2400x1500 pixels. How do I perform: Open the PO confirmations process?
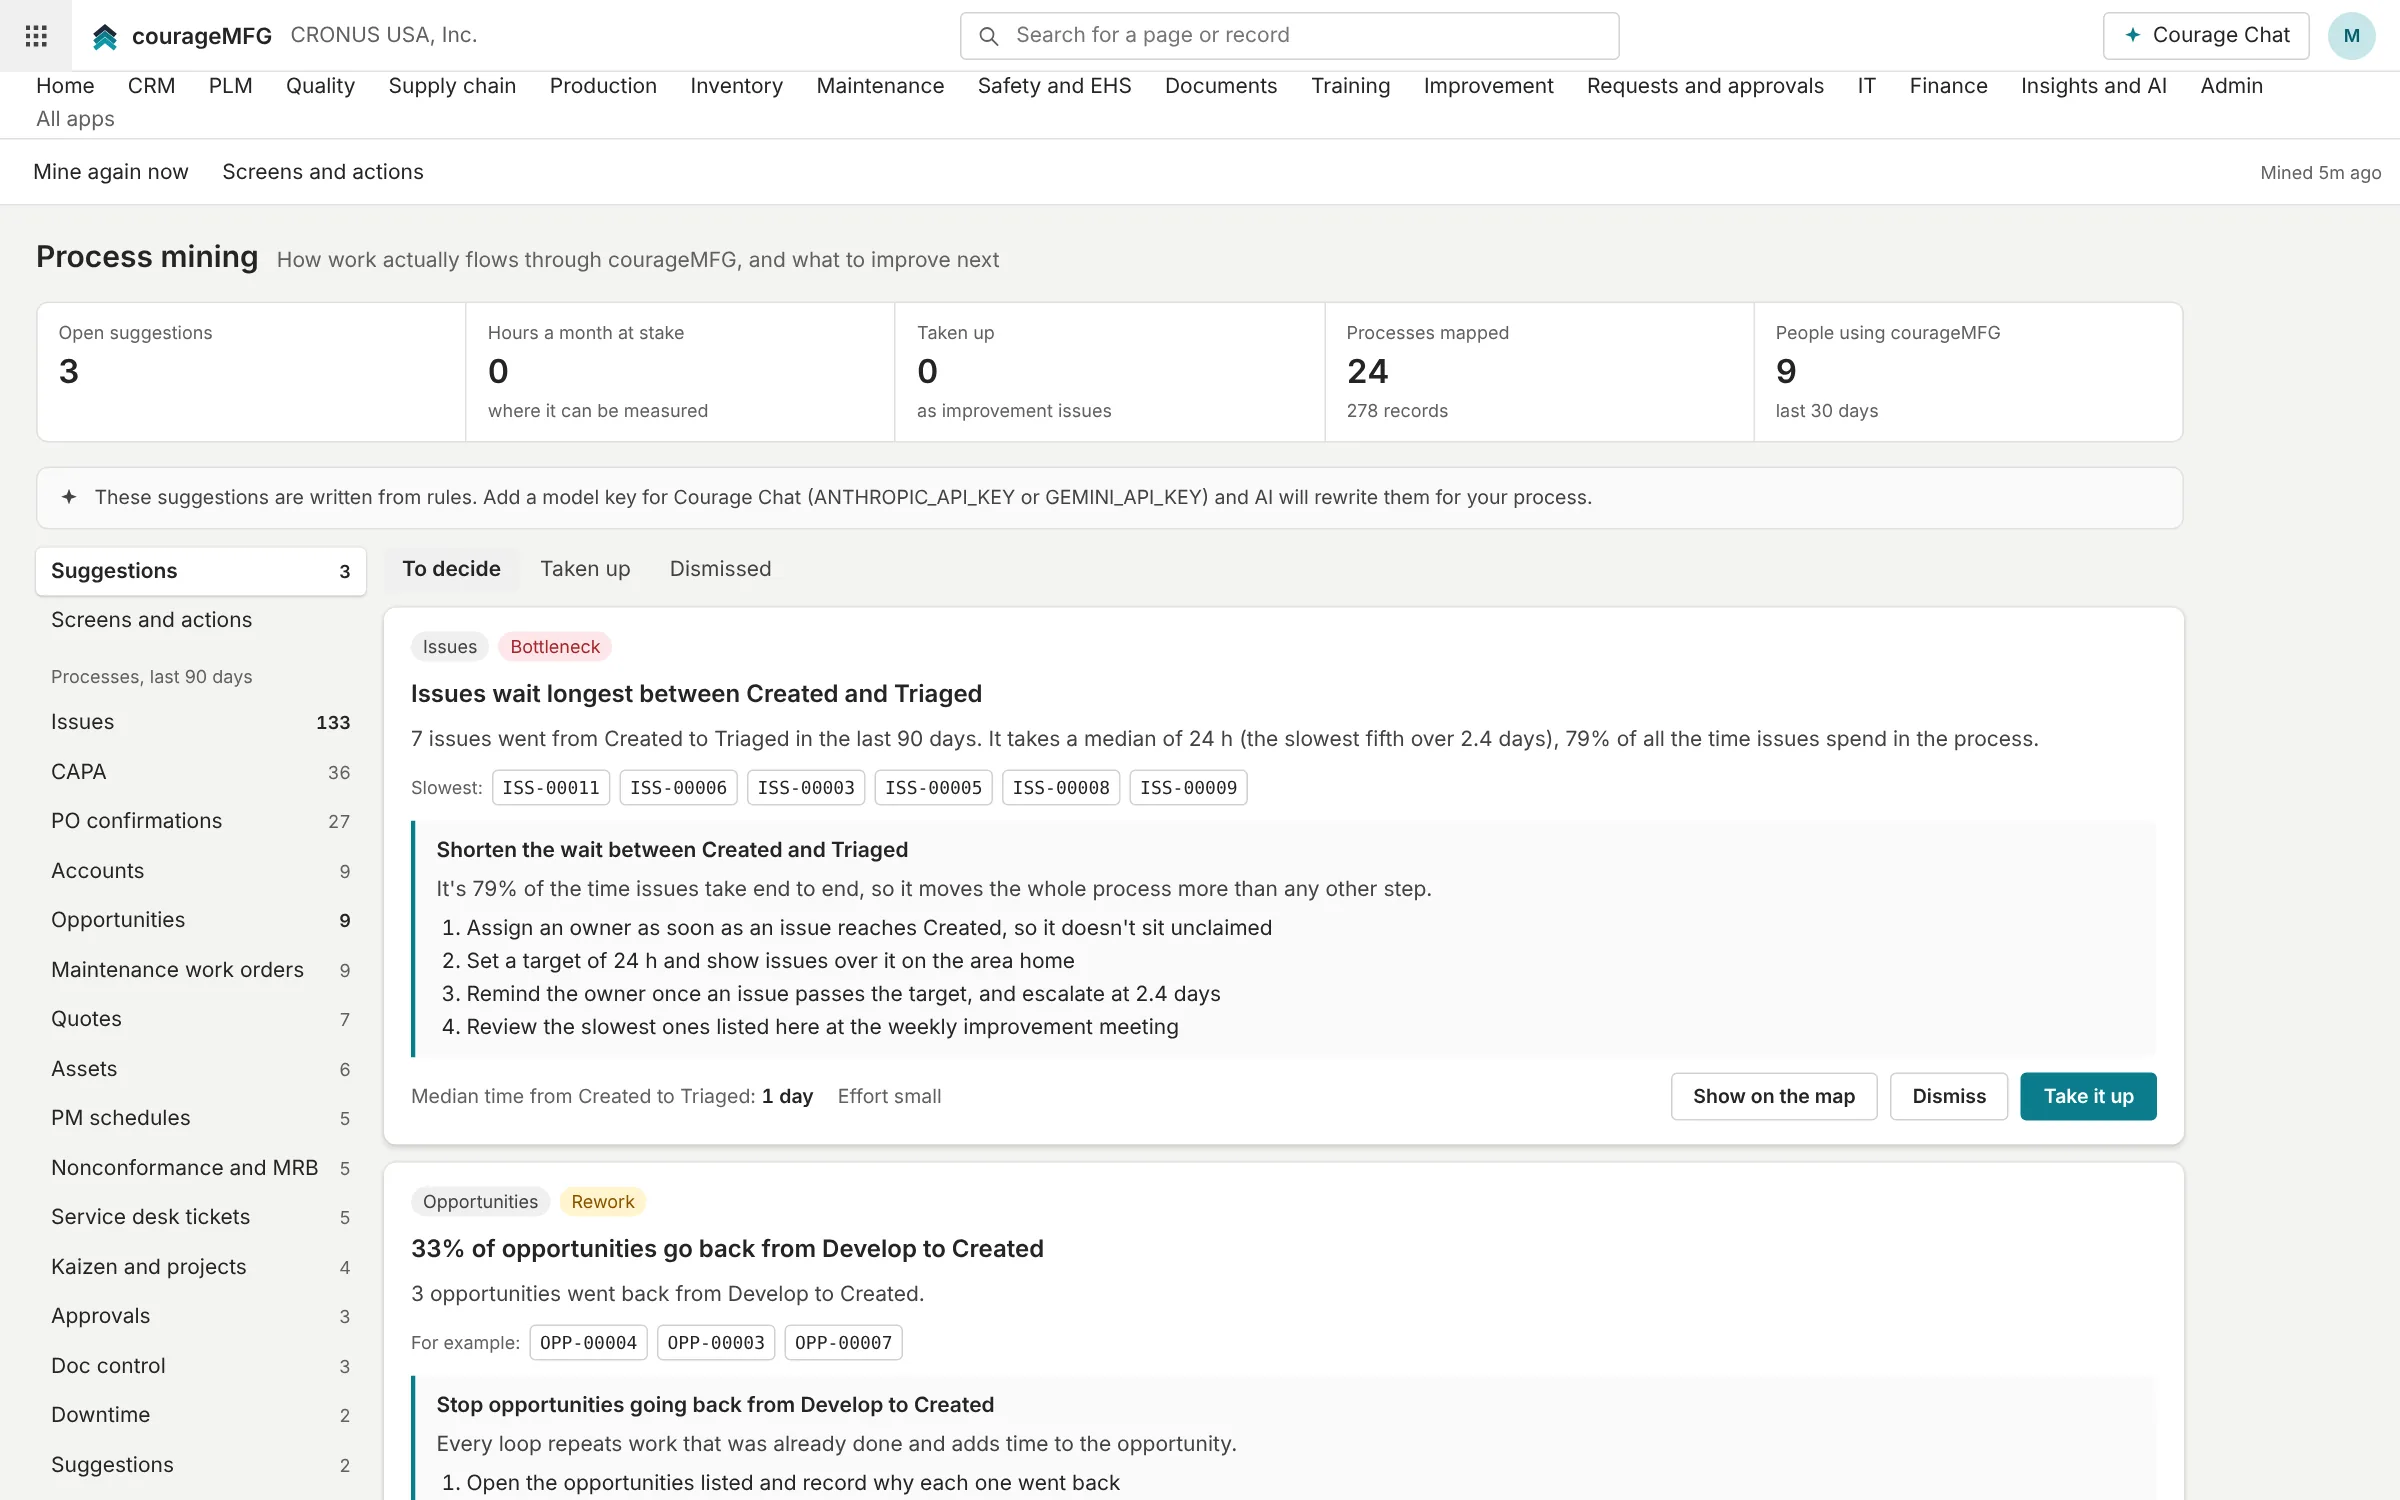point(201,821)
